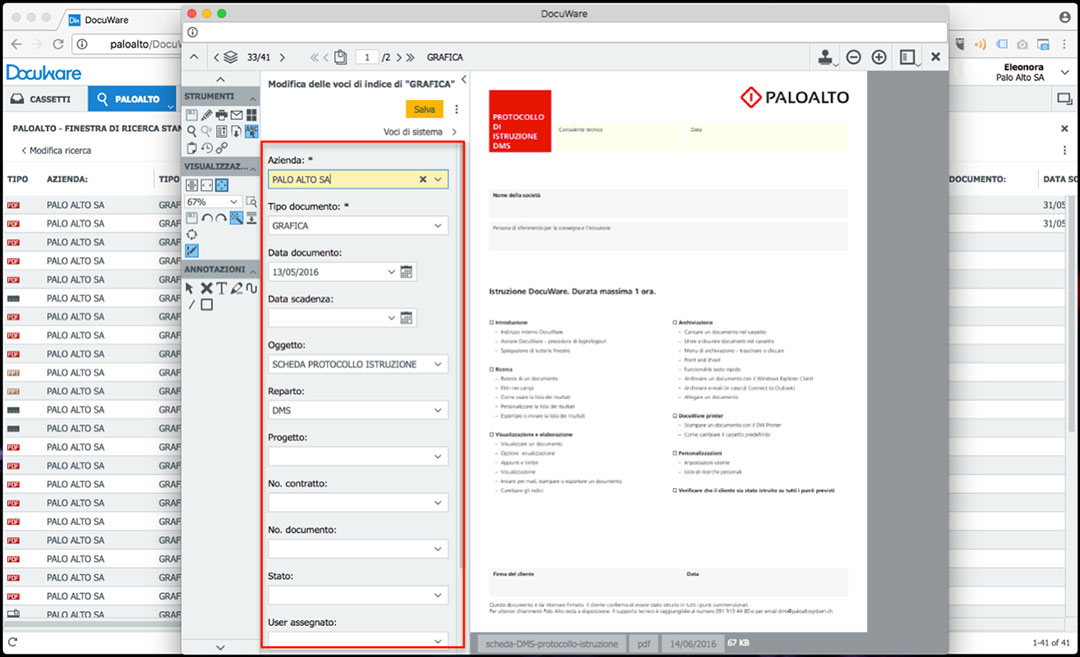
Task: Toggle the highlighted annotation edit pencil button
Action: 191,251
